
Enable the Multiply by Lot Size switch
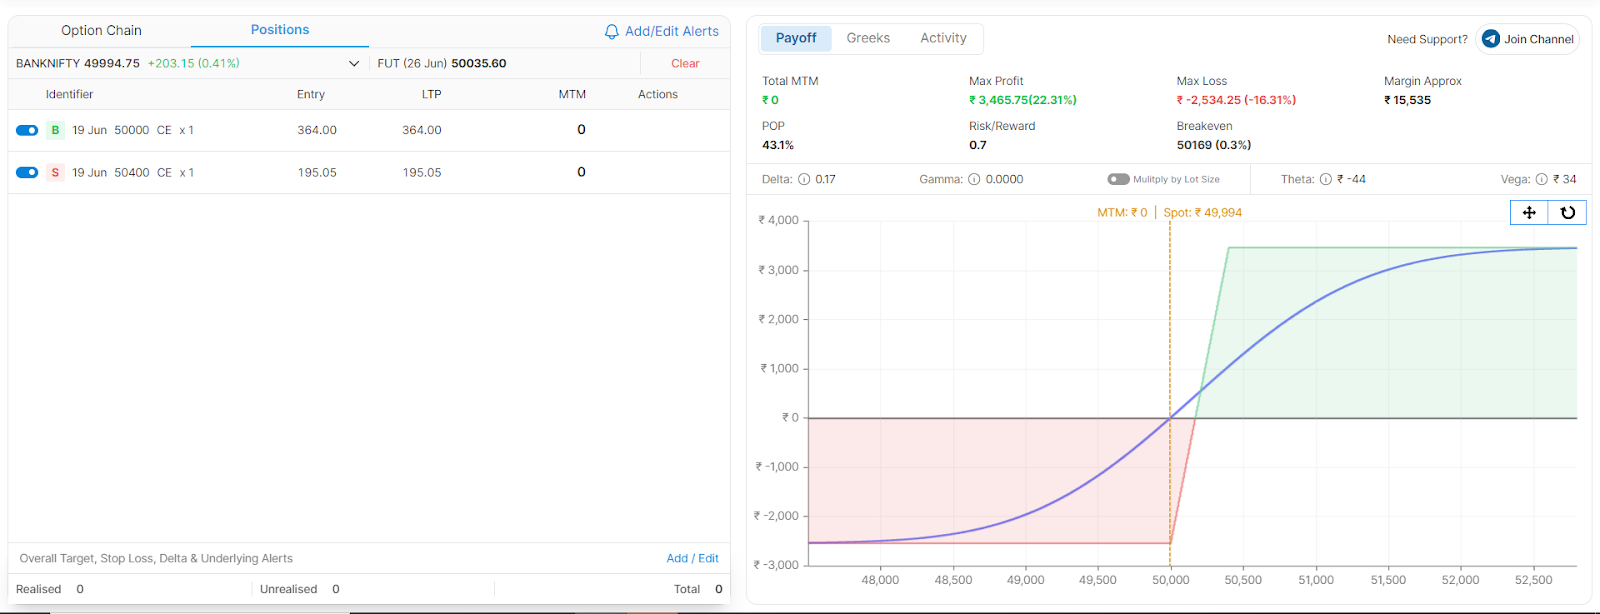pos(1118,180)
